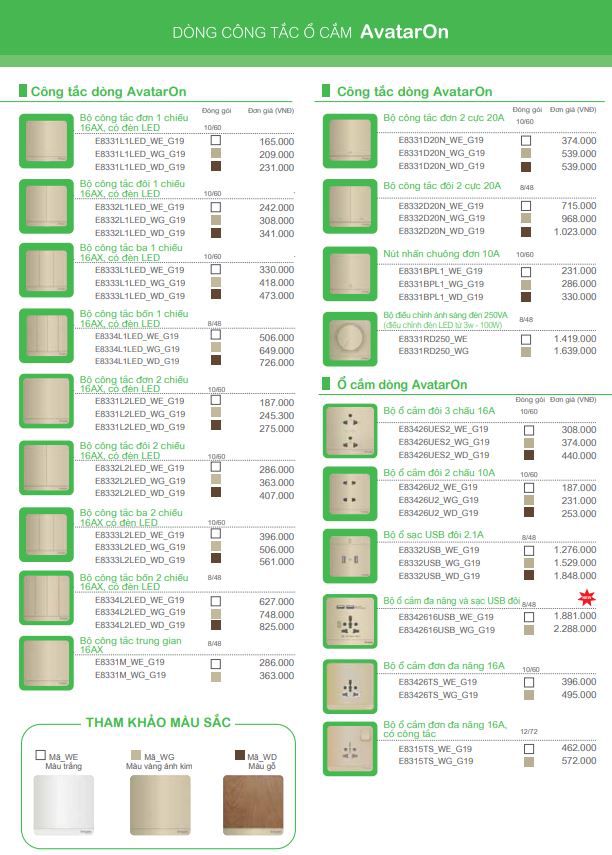Select the large white Mã_WE colour sample

(x=63, y=805)
